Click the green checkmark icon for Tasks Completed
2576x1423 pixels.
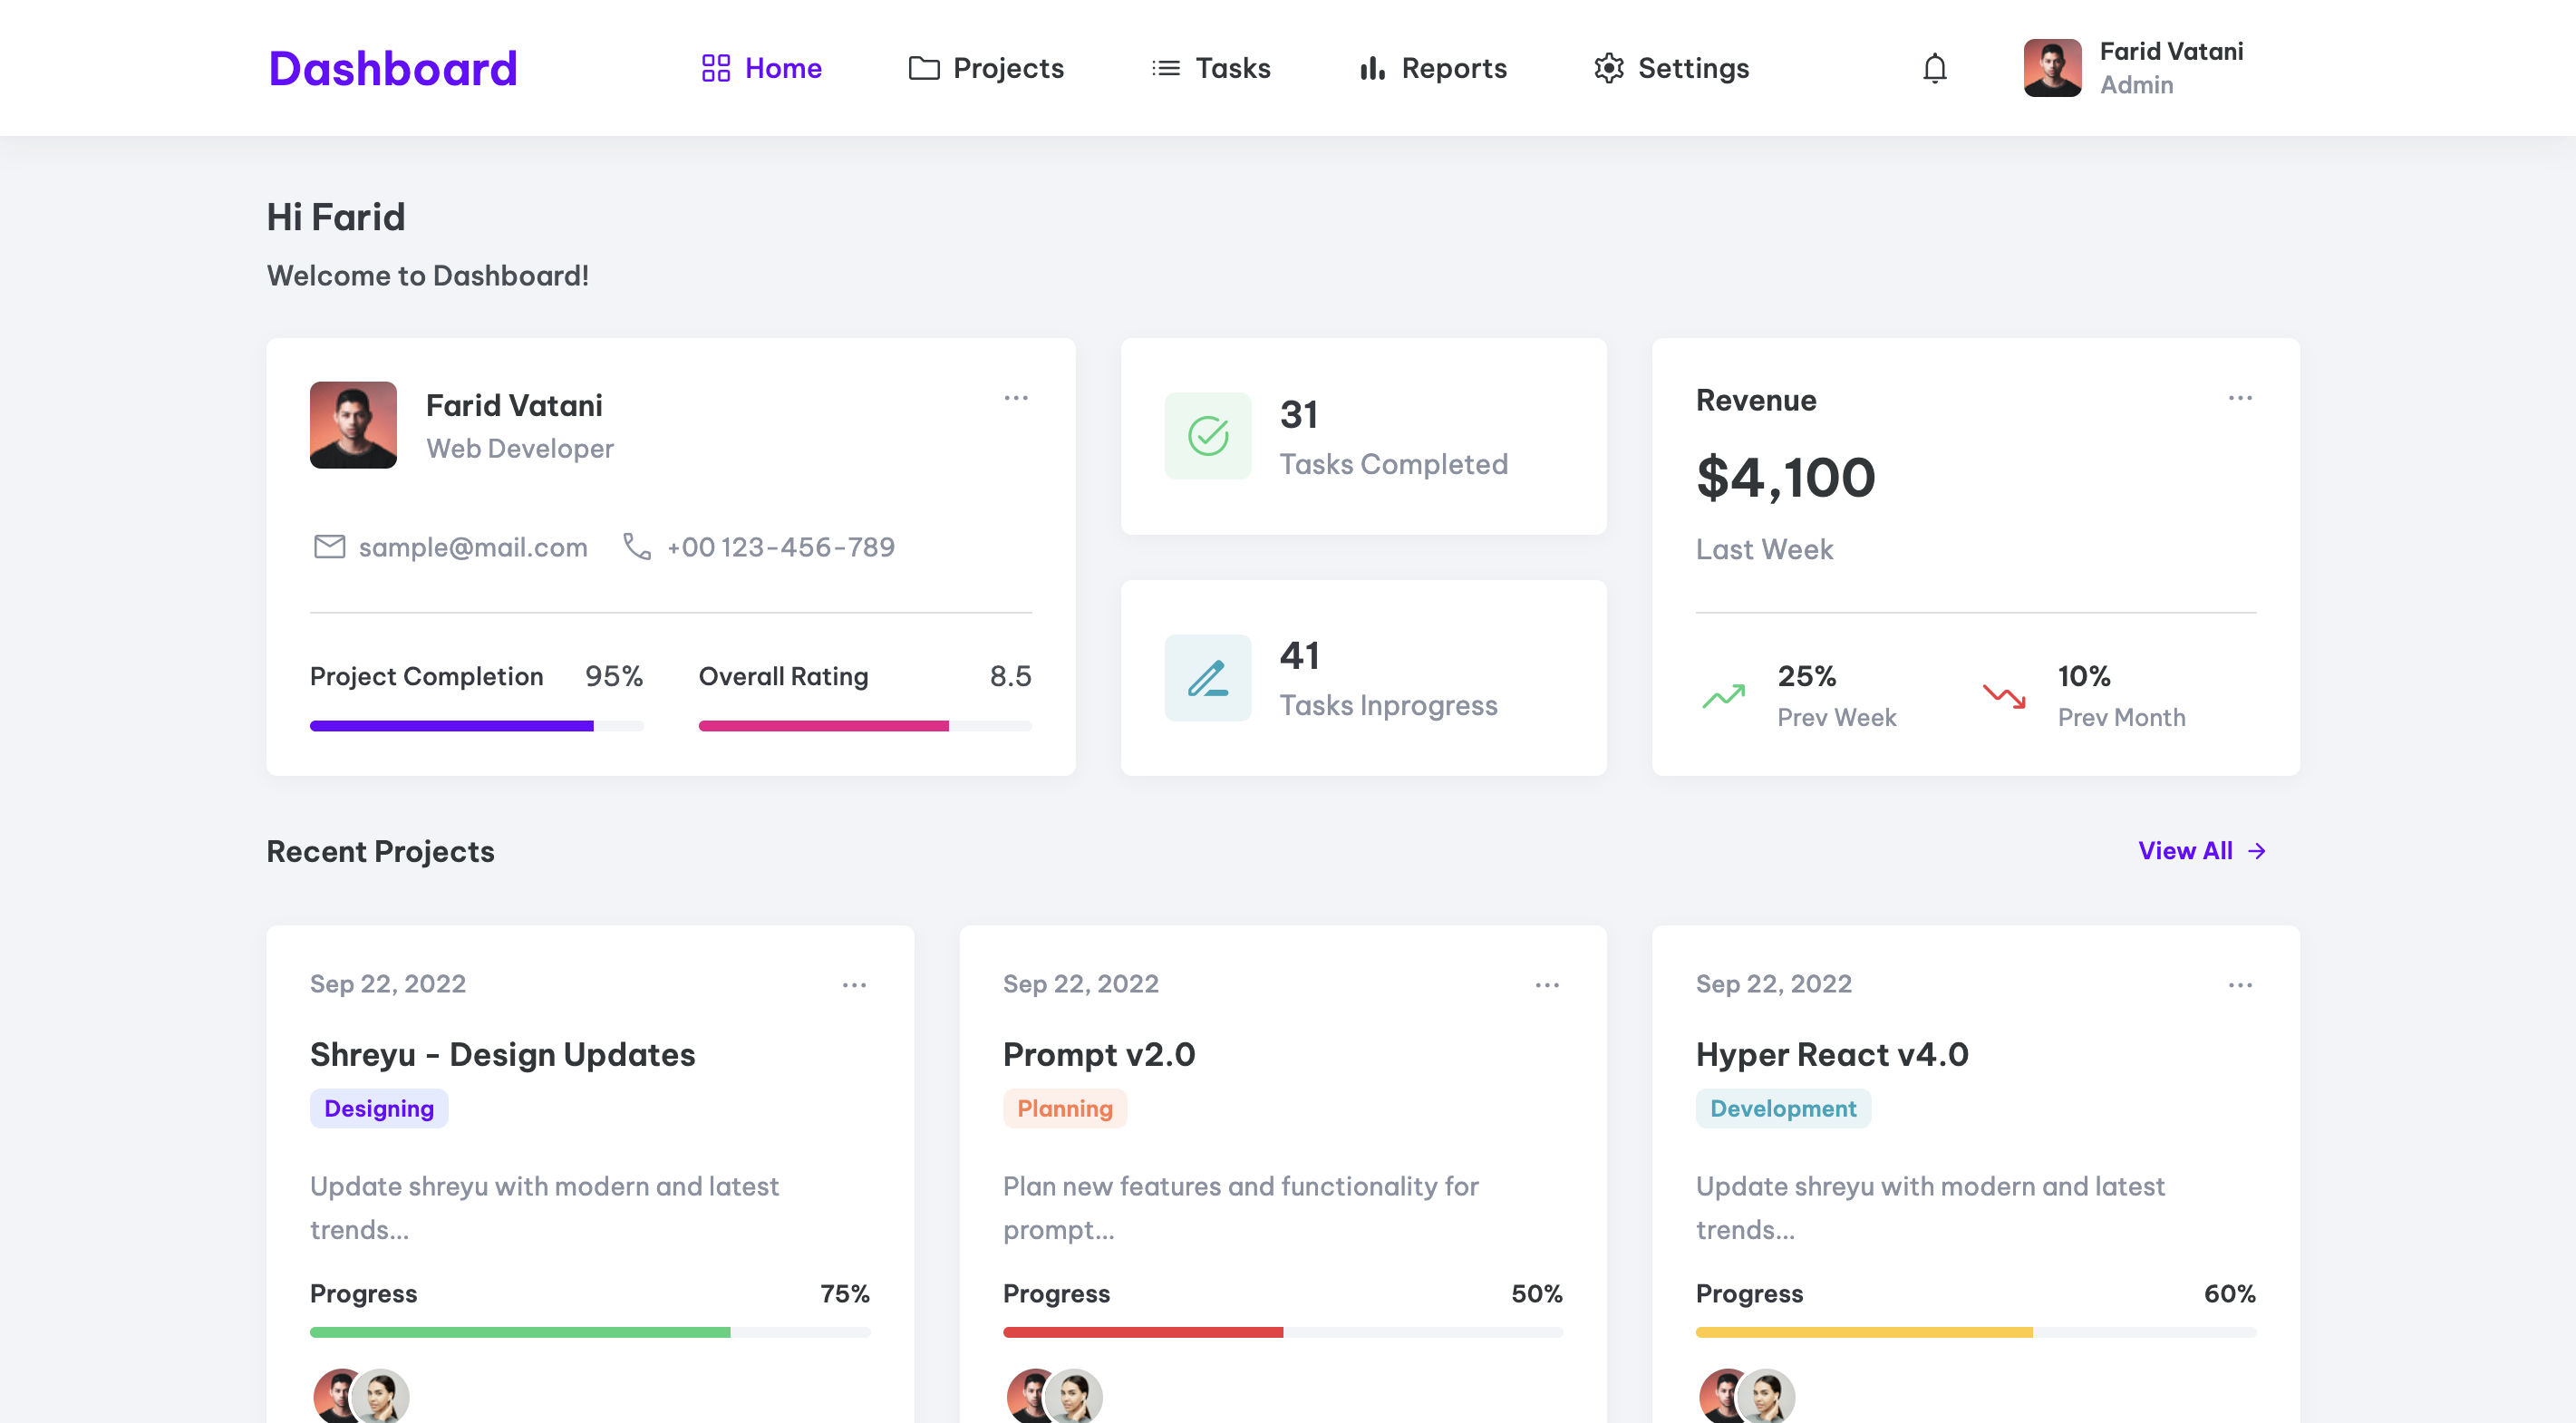coord(1207,436)
